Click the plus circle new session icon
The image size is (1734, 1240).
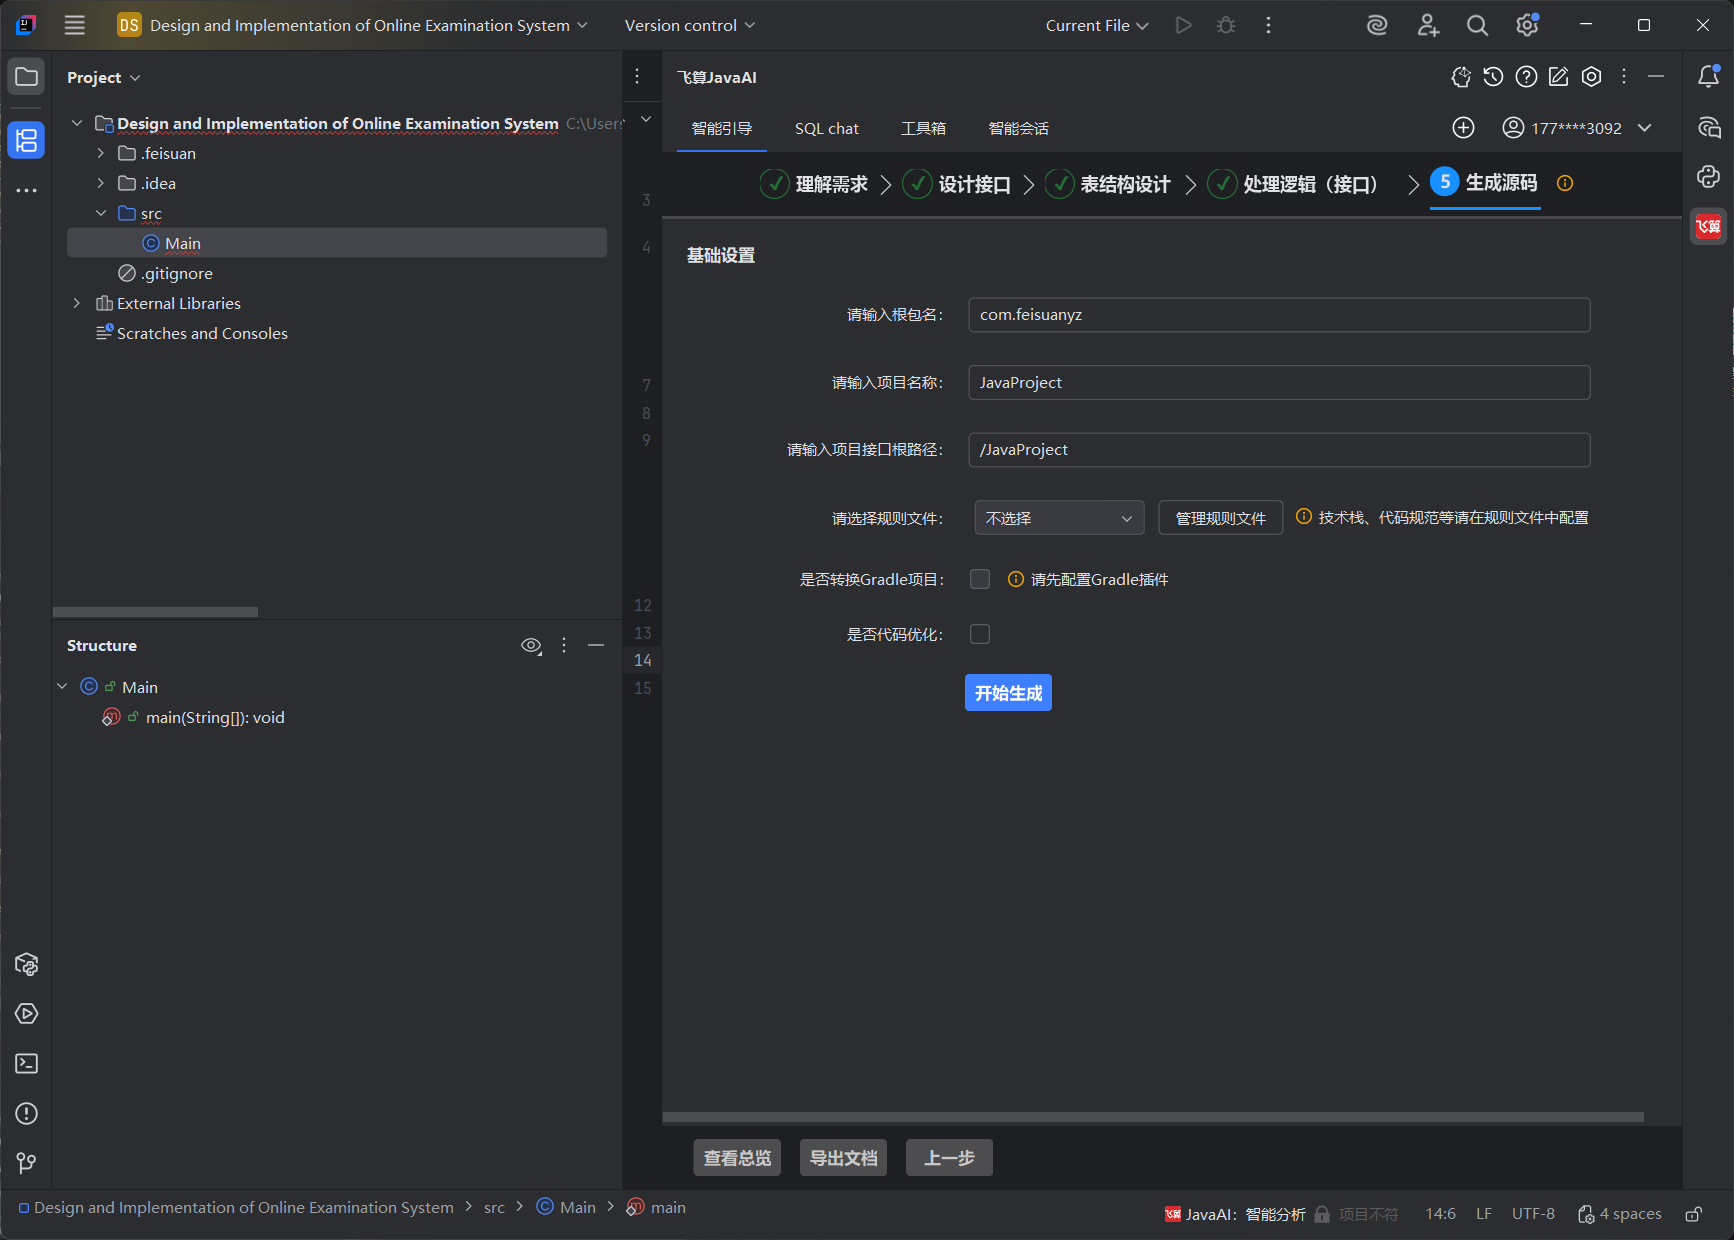(1463, 128)
